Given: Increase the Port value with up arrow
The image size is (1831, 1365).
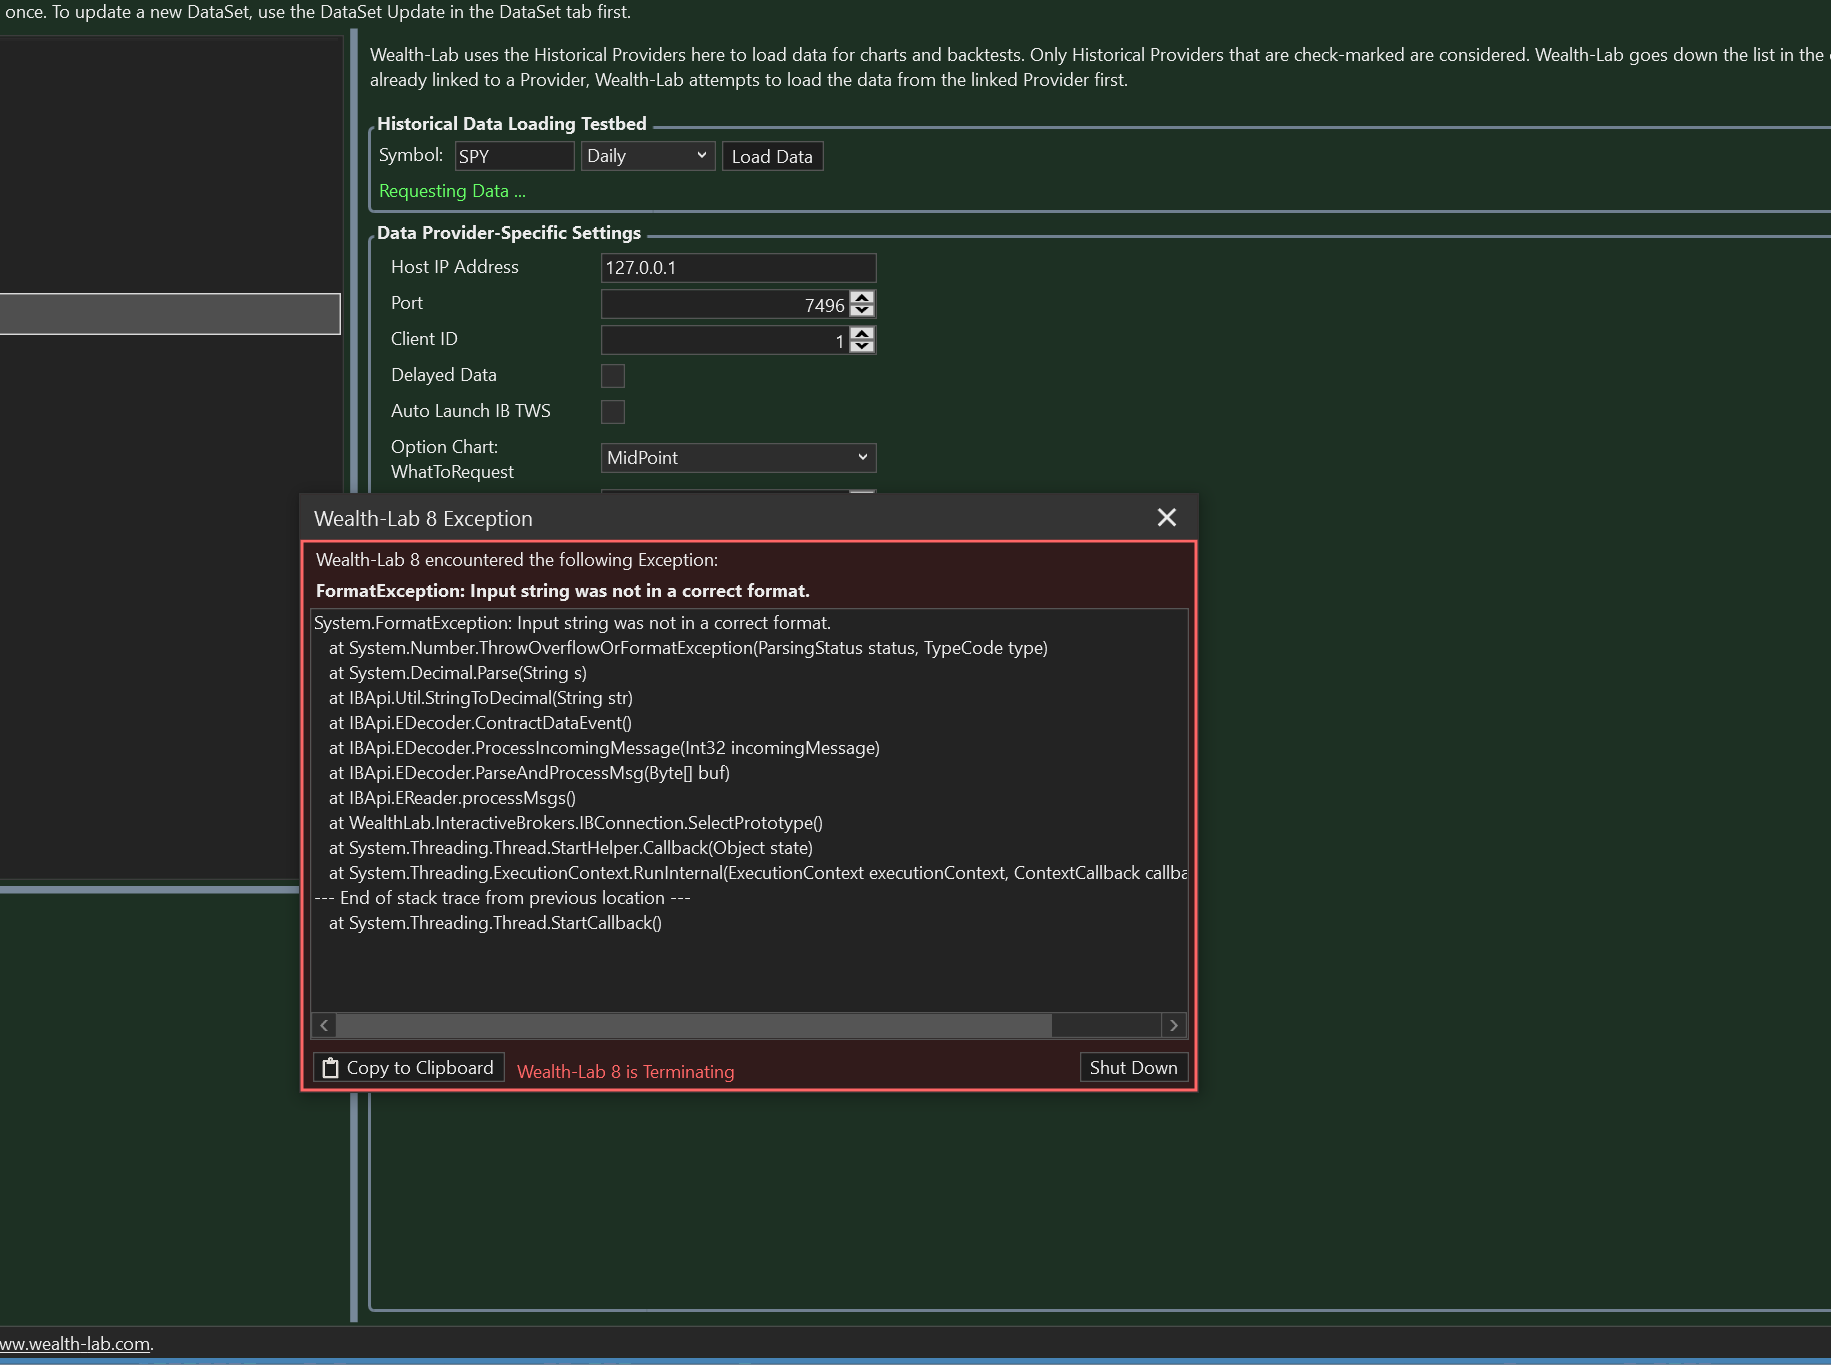Looking at the screenshot, I should click(x=862, y=298).
